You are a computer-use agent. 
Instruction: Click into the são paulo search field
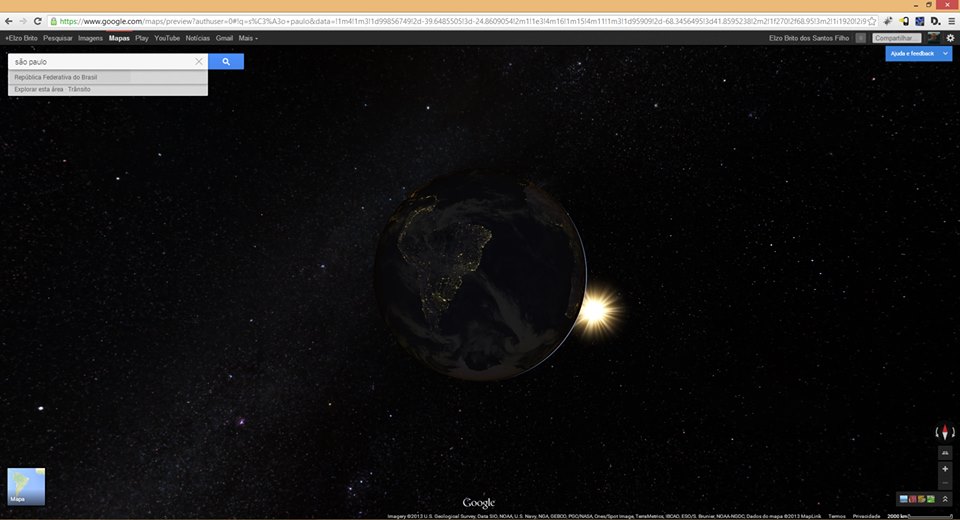click(100, 62)
